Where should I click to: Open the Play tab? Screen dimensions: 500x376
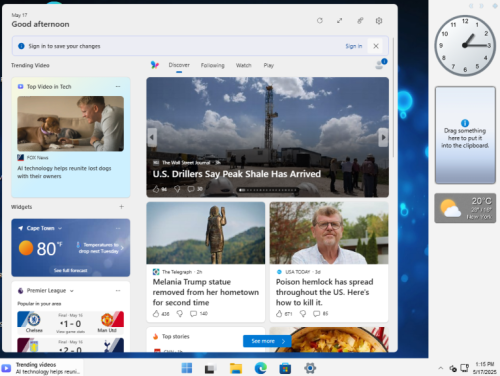269,65
